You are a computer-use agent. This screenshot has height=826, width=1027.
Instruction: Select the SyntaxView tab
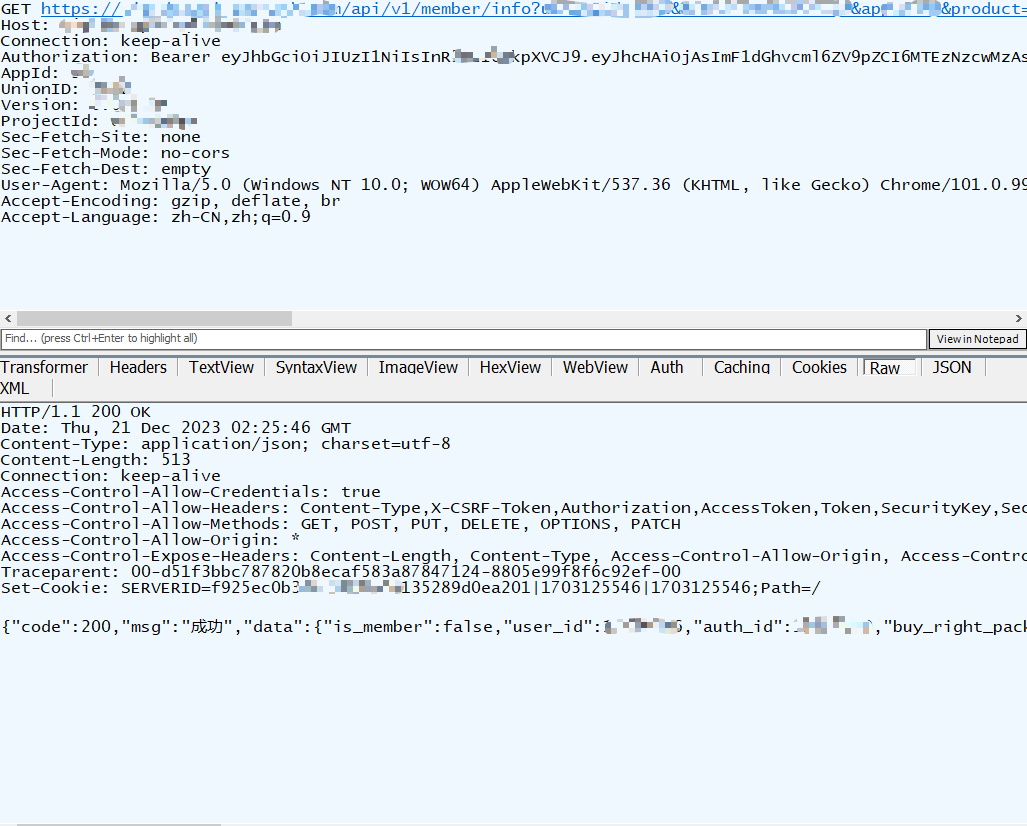click(316, 367)
